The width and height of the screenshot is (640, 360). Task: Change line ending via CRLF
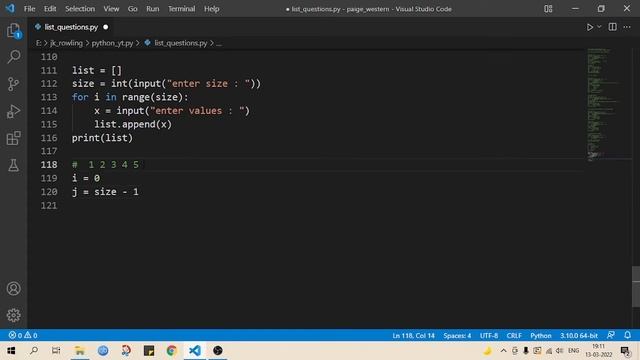514,336
